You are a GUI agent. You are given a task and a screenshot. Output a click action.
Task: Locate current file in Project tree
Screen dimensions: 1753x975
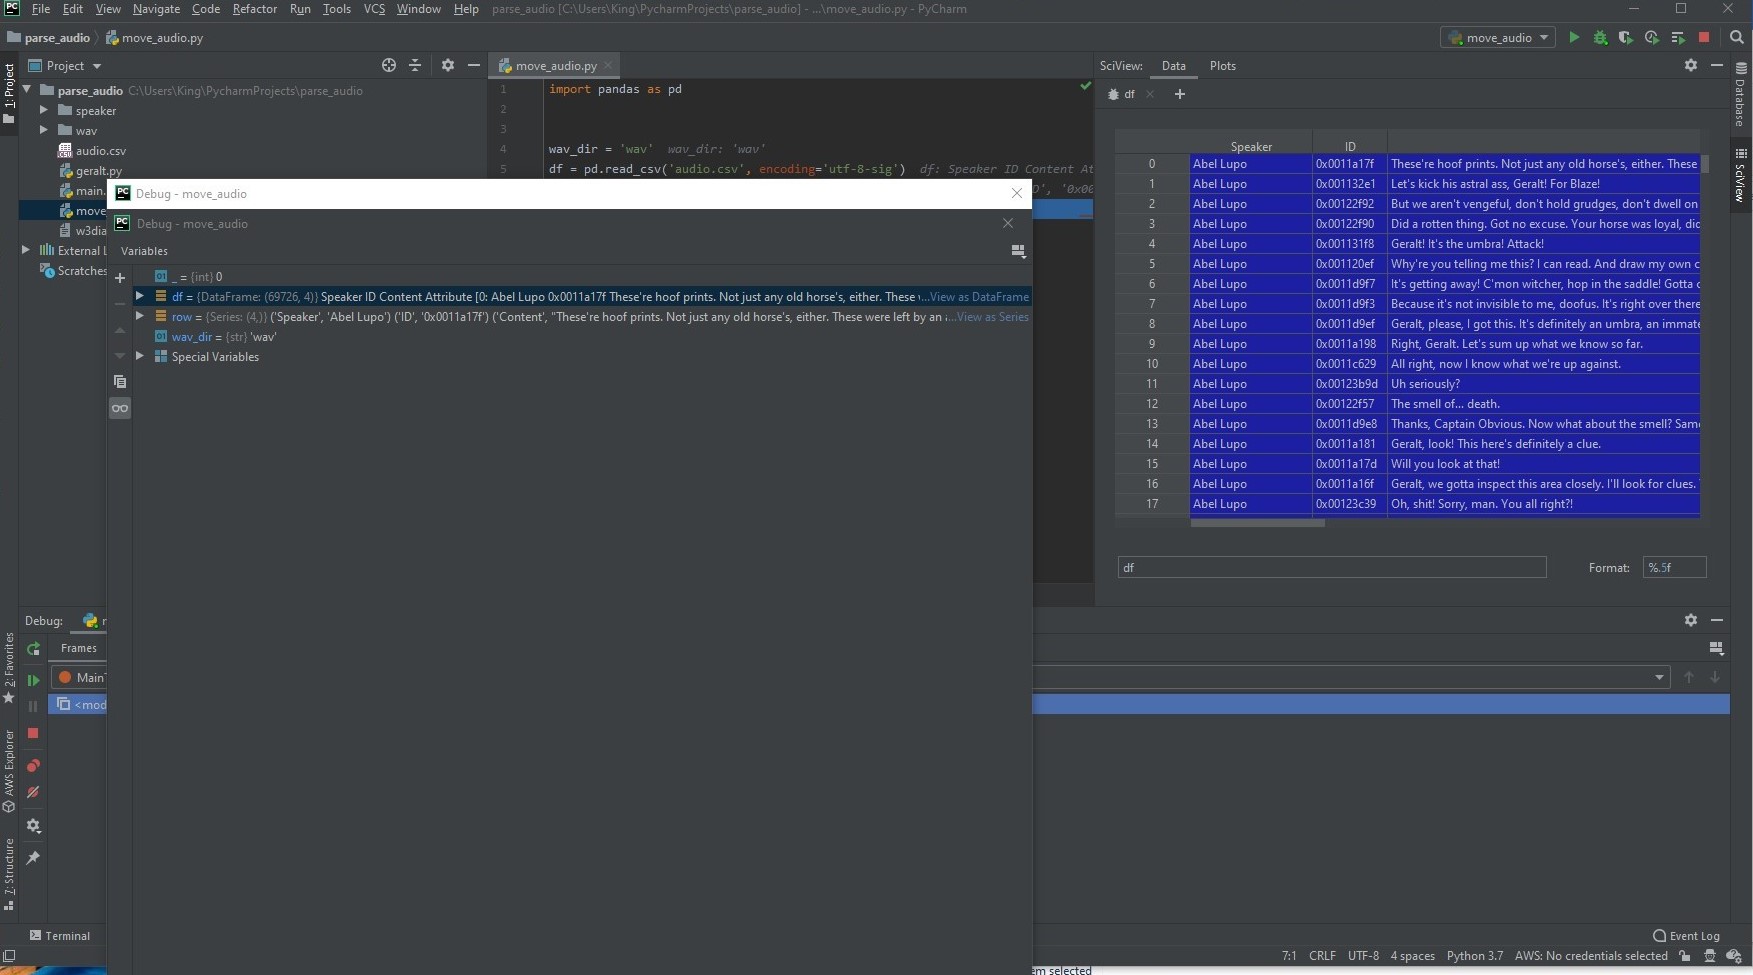pos(389,65)
